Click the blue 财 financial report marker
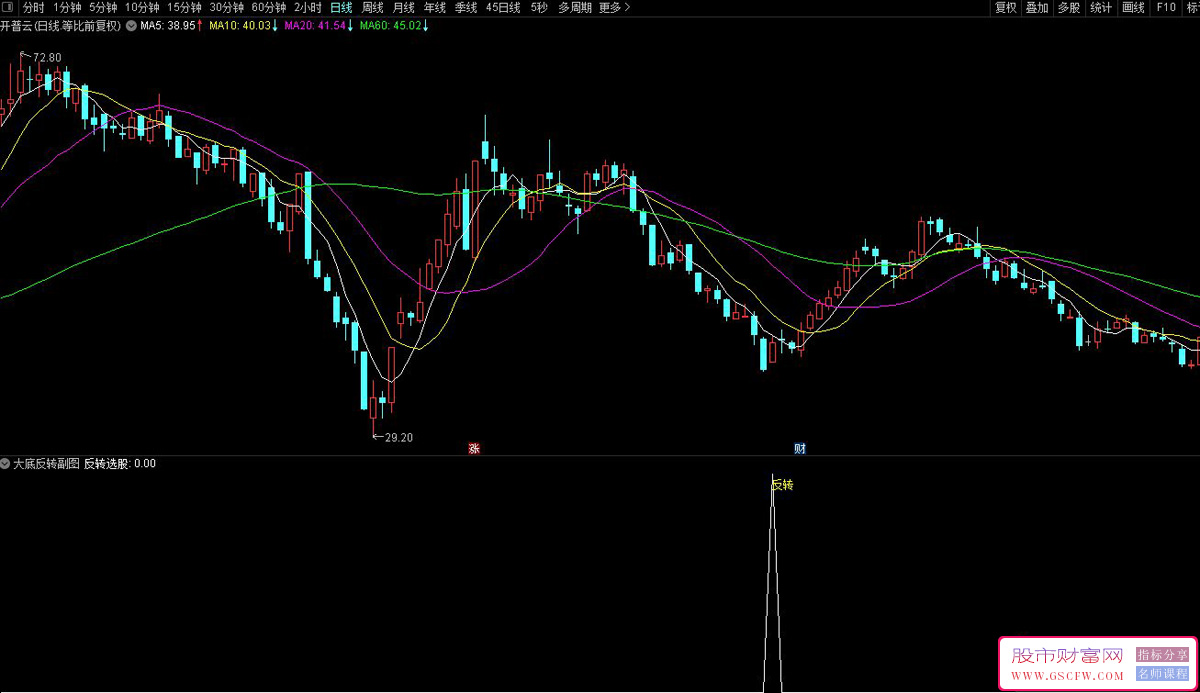 (800, 449)
